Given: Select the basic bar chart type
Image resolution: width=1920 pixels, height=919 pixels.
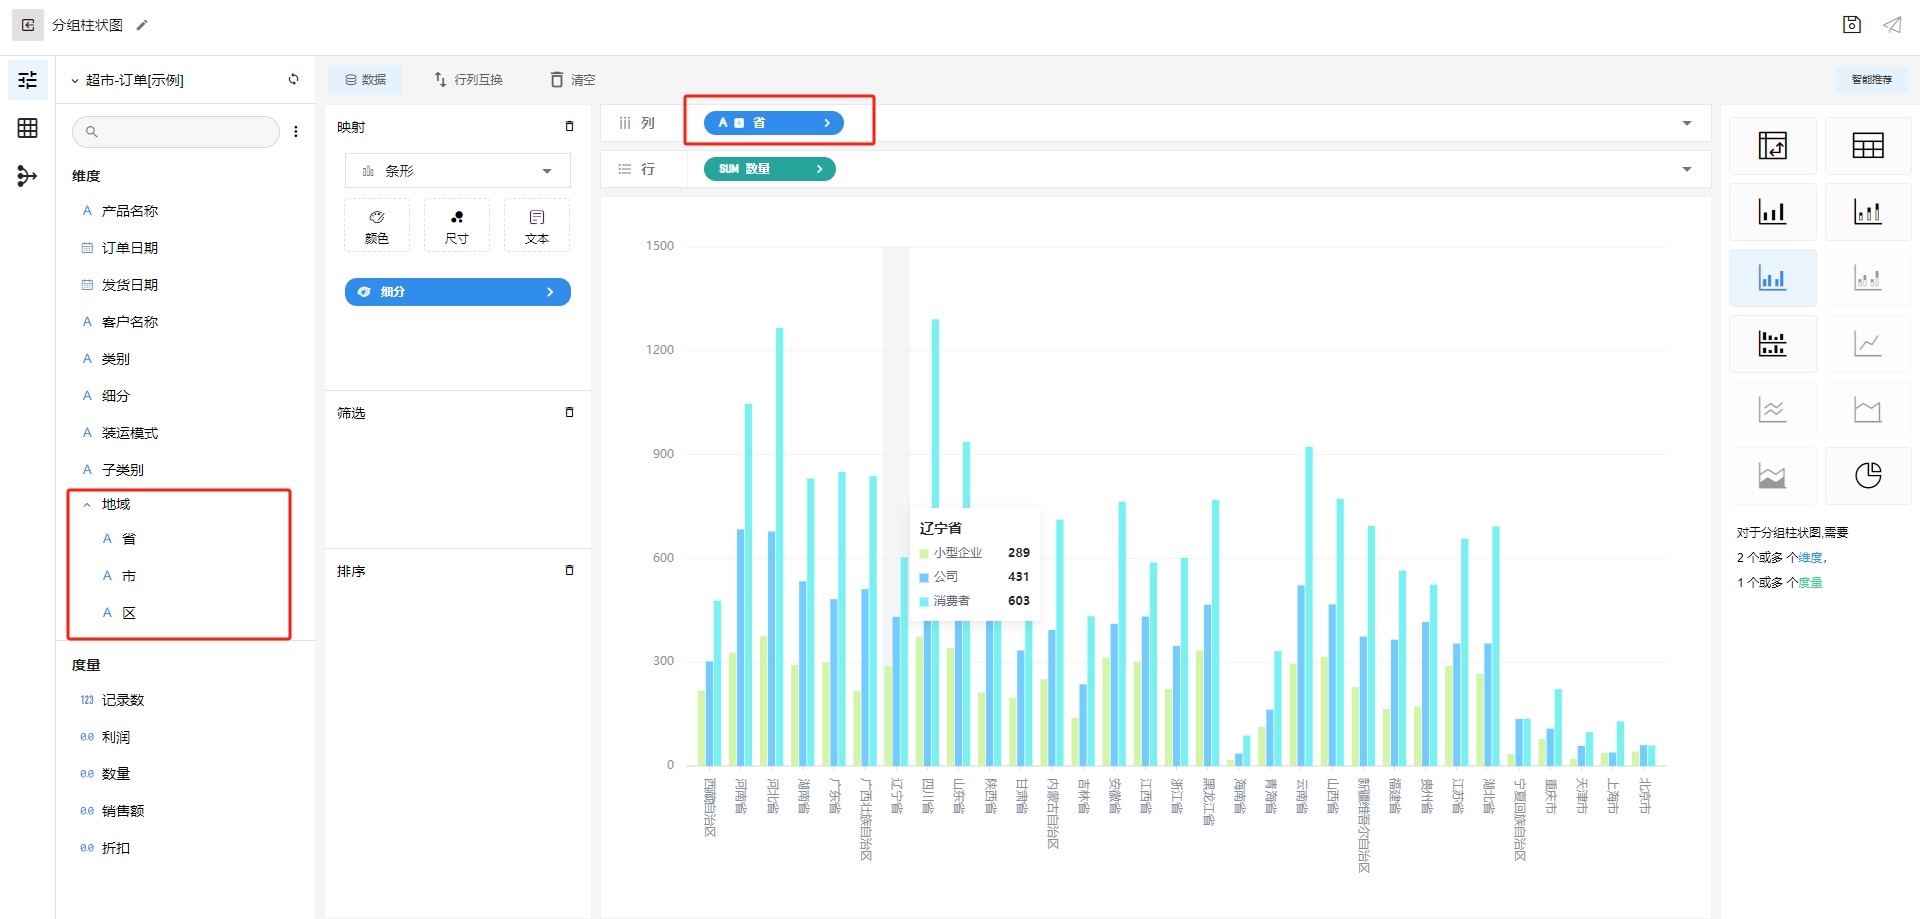Looking at the screenshot, I should tap(1772, 212).
